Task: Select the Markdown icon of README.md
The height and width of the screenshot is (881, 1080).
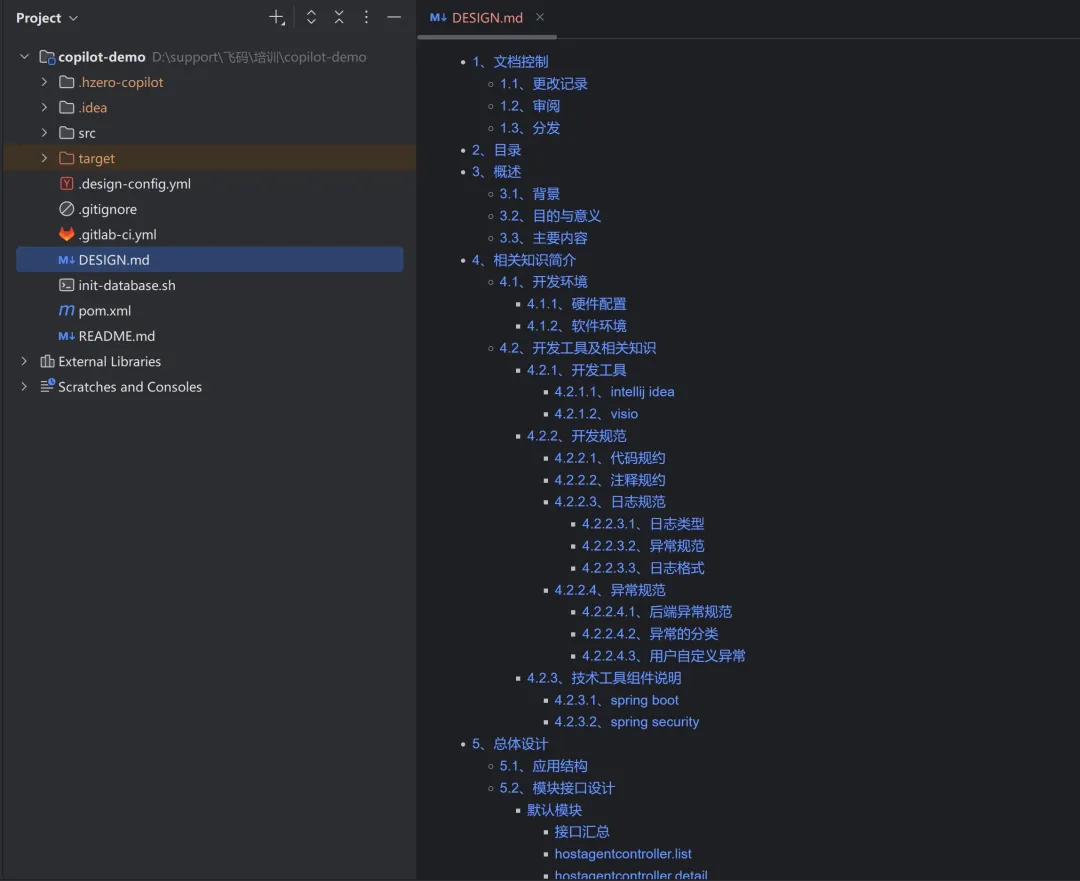Action: (67, 336)
